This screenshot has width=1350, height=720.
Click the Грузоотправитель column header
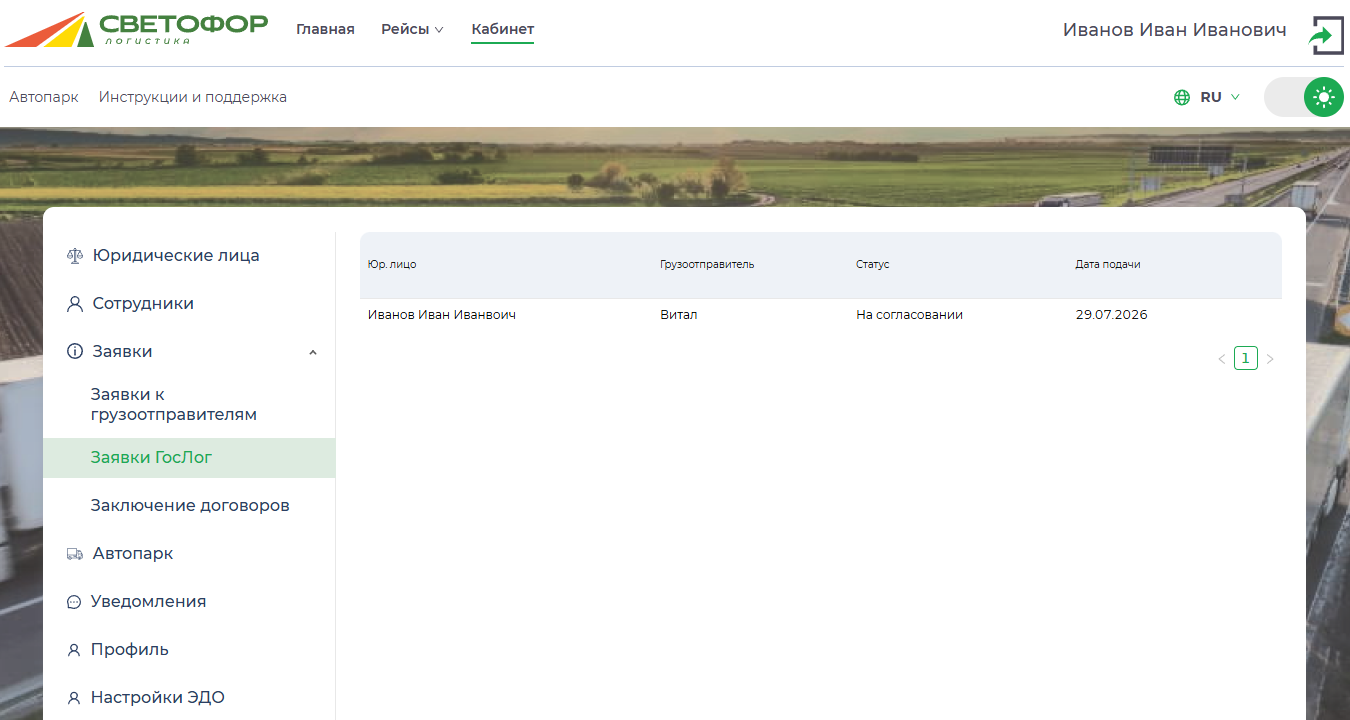click(707, 264)
